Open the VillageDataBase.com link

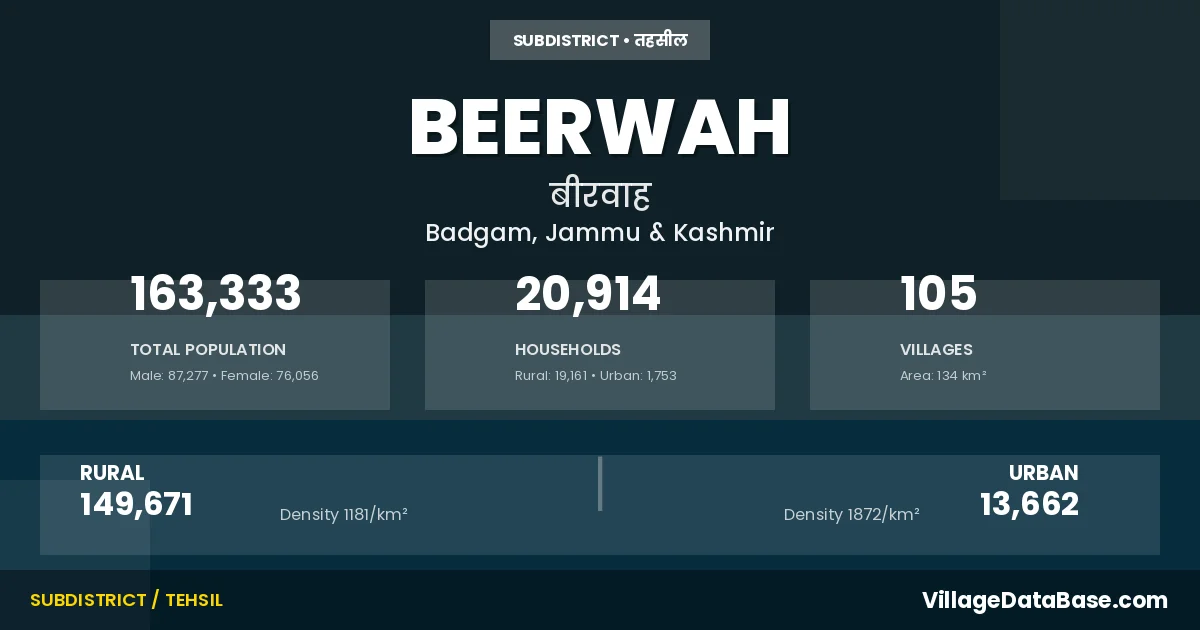tap(1044, 600)
